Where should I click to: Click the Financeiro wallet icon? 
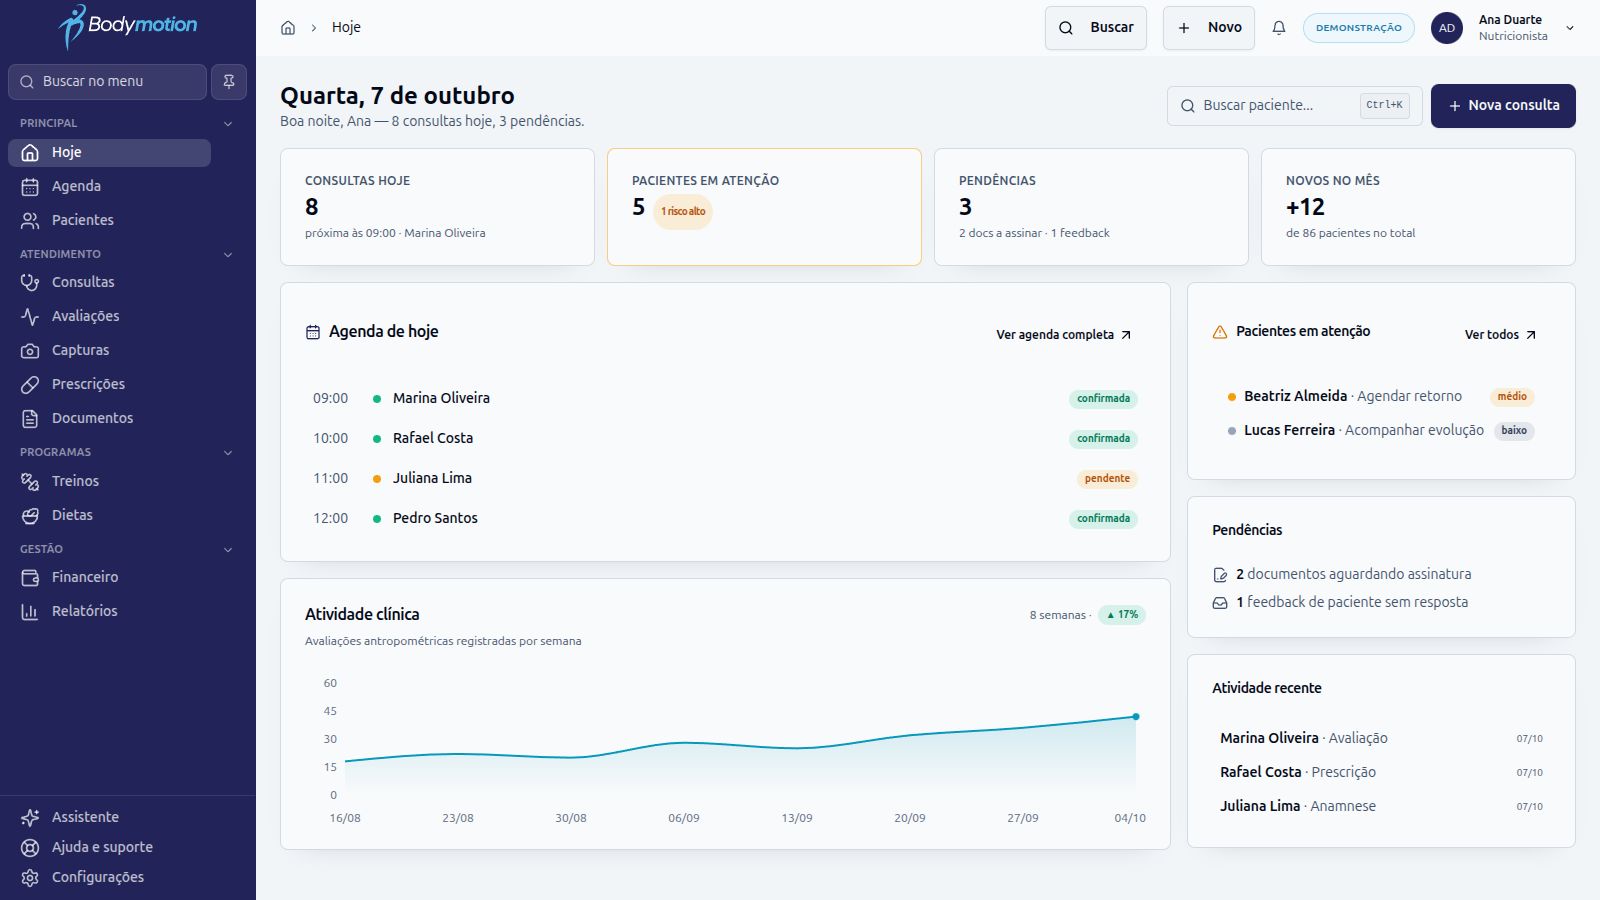[x=30, y=578]
